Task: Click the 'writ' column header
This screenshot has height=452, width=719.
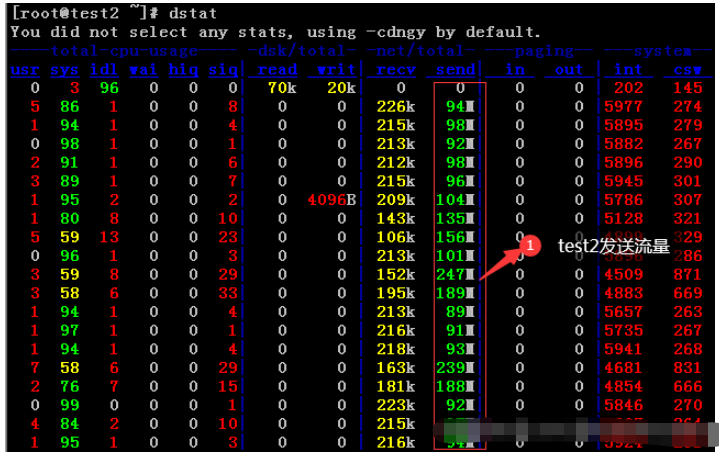Action: coord(336,70)
